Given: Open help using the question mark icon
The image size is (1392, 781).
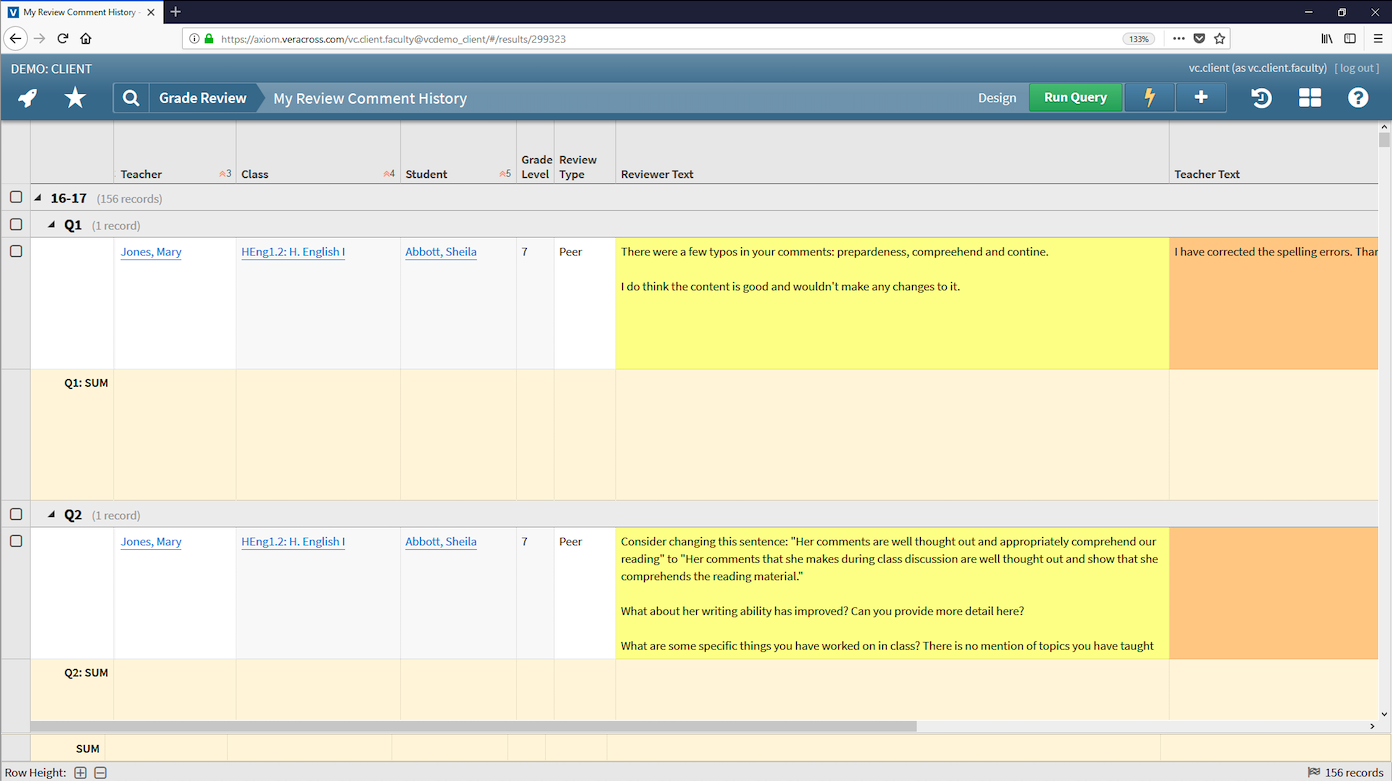Looking at the screenshot, I should coord(1358,98).
